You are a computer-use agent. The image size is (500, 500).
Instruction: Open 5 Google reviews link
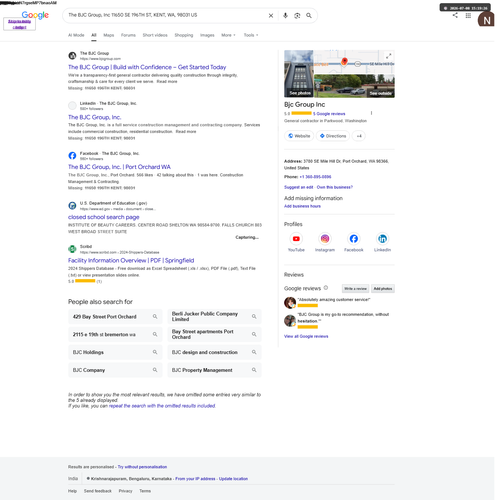click(329, 114)
